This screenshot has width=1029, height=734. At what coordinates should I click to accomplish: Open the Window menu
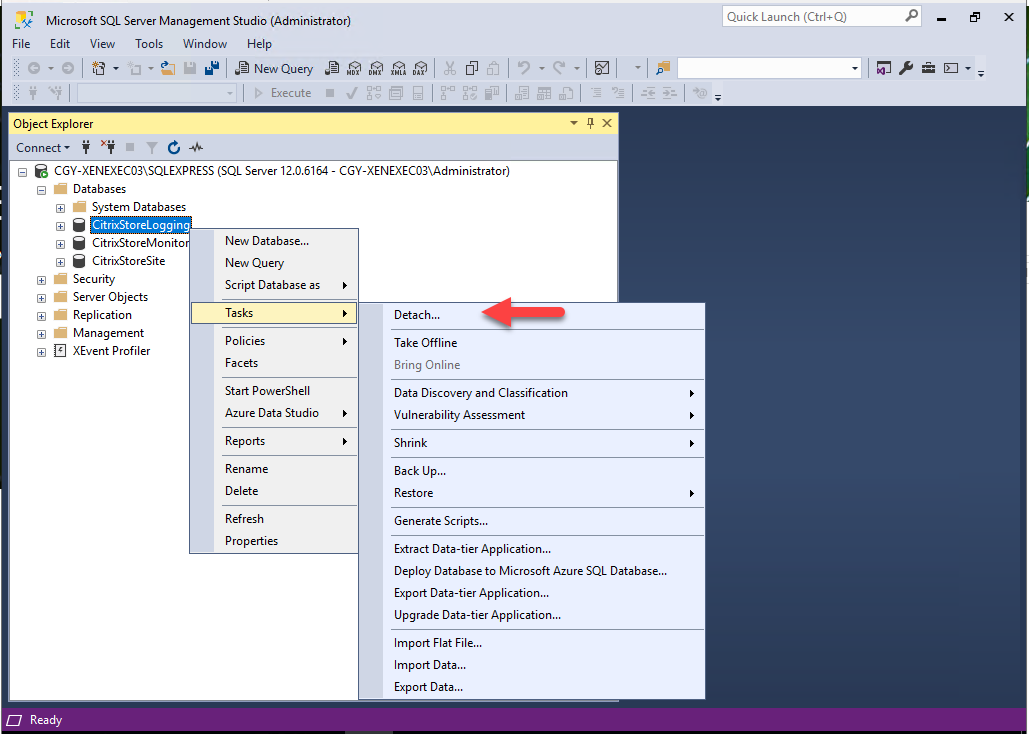pyautogui.click(x=205, y=44)
